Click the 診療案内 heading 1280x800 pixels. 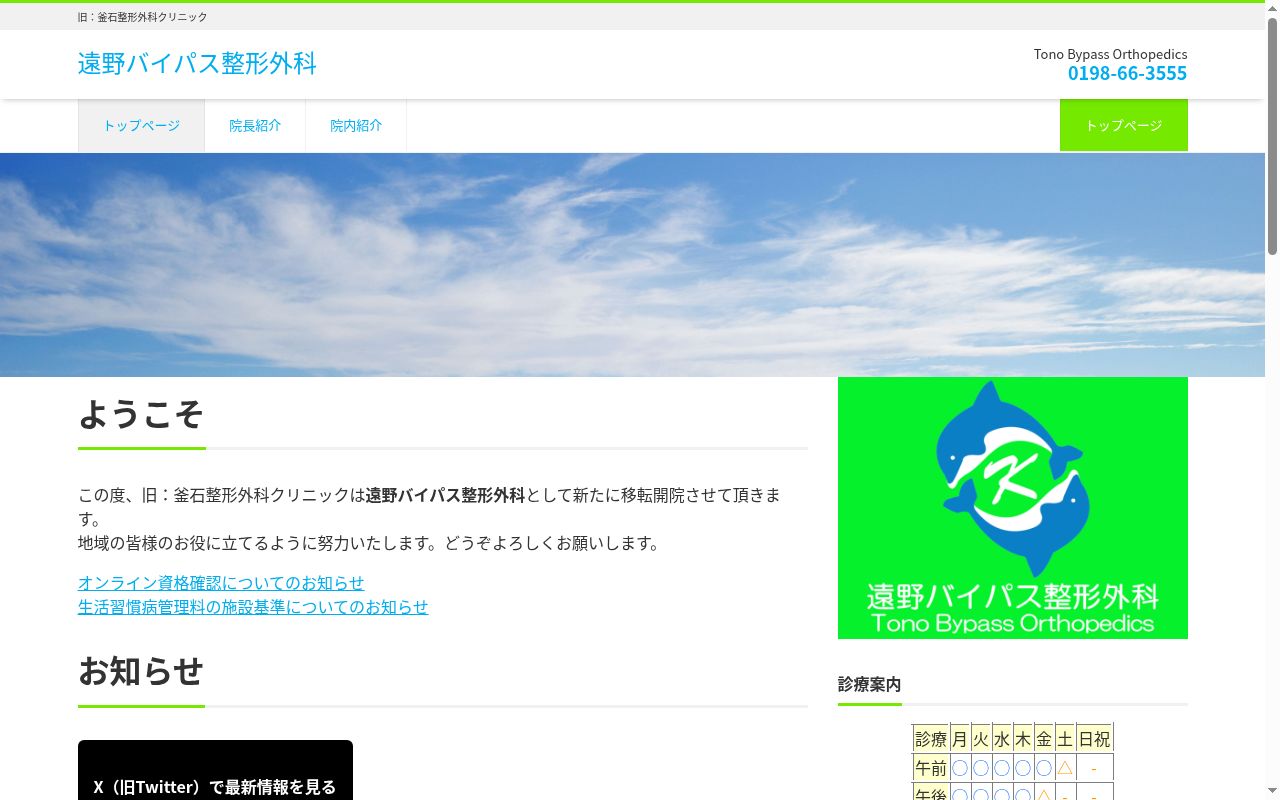(x=869, y=684)
